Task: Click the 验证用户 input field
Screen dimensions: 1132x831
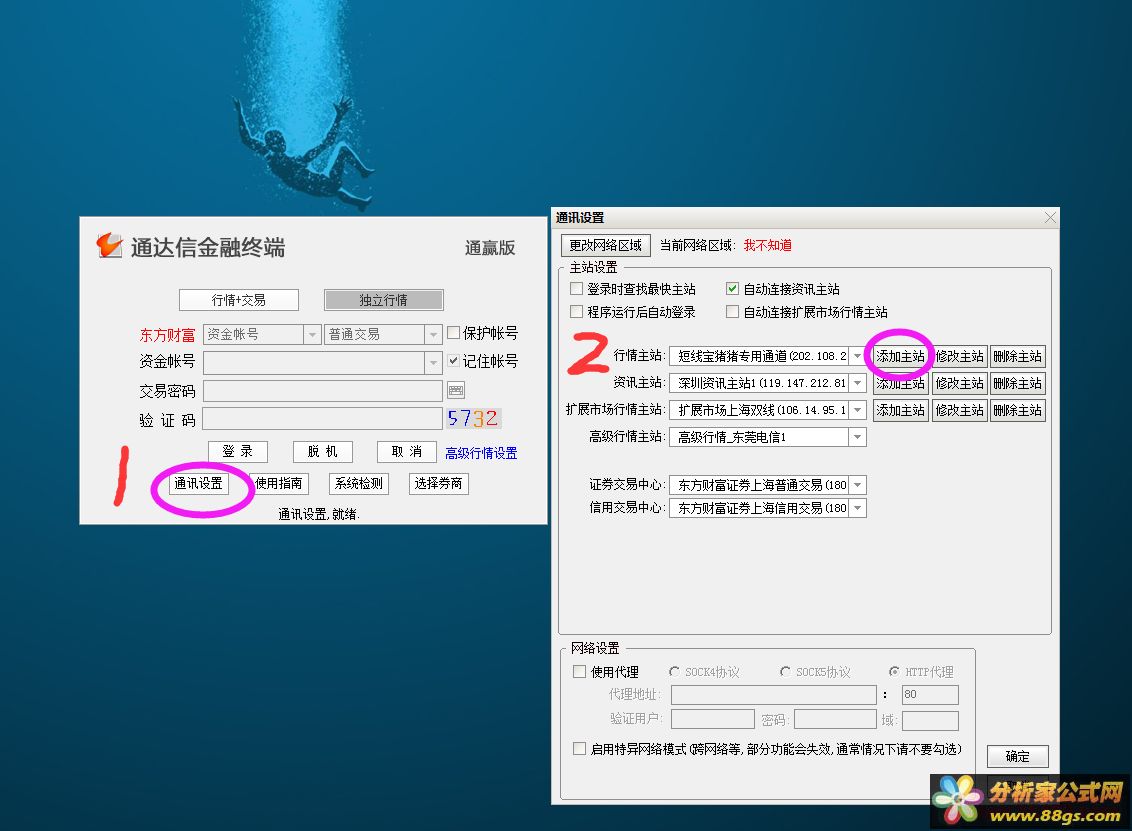Action: pos(713,719)
